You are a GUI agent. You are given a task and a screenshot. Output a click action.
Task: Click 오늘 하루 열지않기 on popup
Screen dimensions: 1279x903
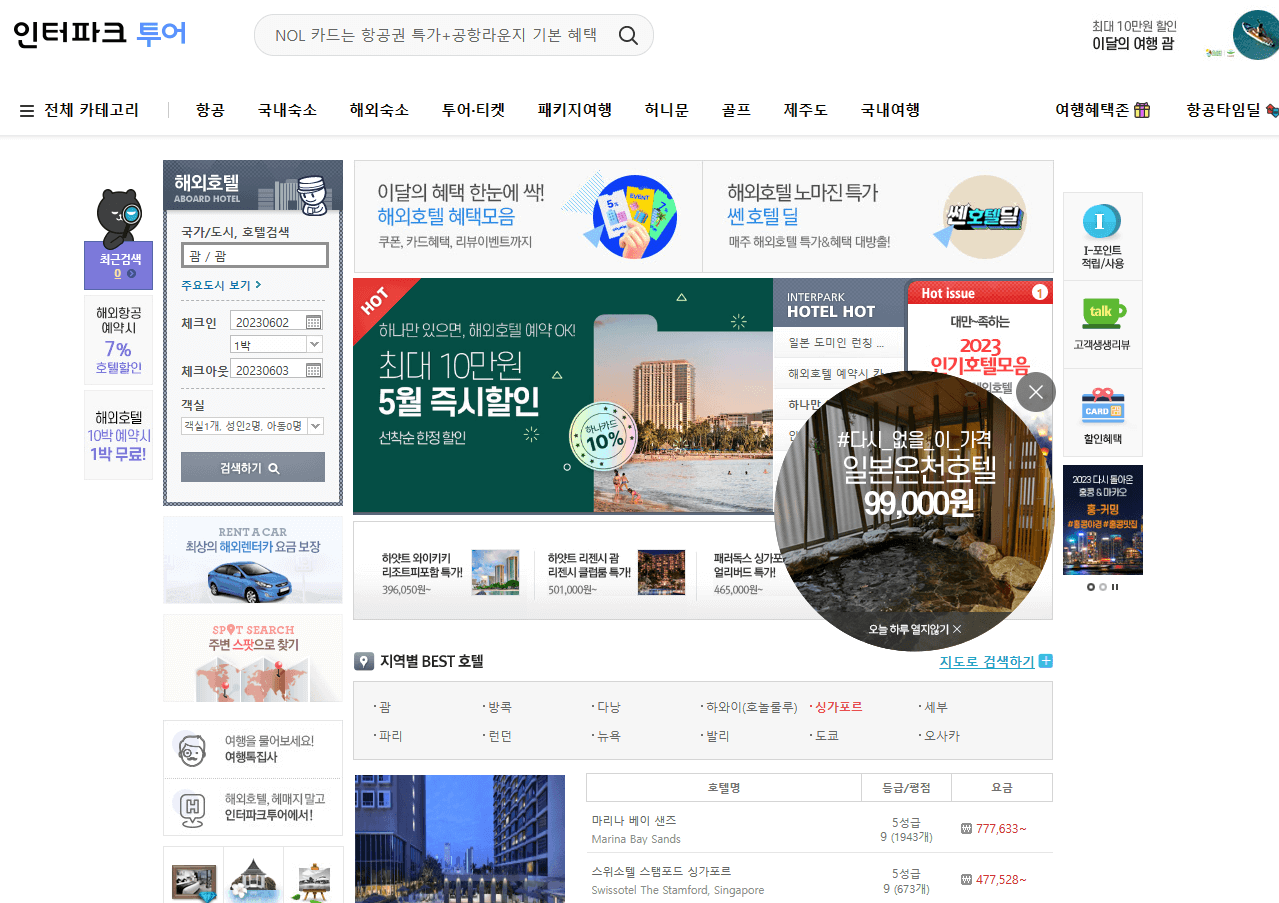[915, 629]
